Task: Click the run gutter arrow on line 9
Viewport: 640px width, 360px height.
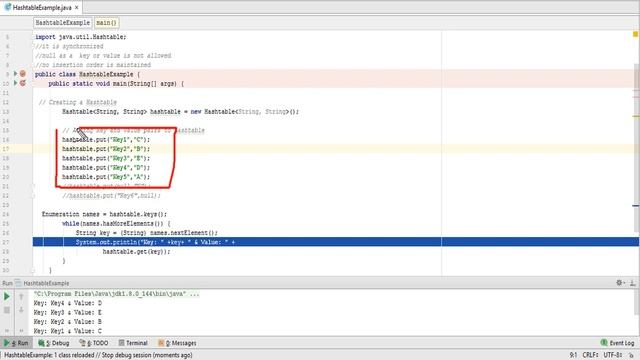Action: click(16, 74)
